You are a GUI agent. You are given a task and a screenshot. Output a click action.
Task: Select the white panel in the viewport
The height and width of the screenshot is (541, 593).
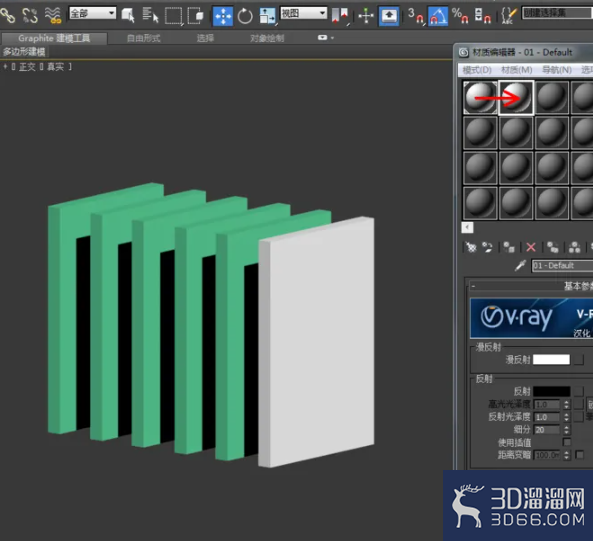[317, 342]
